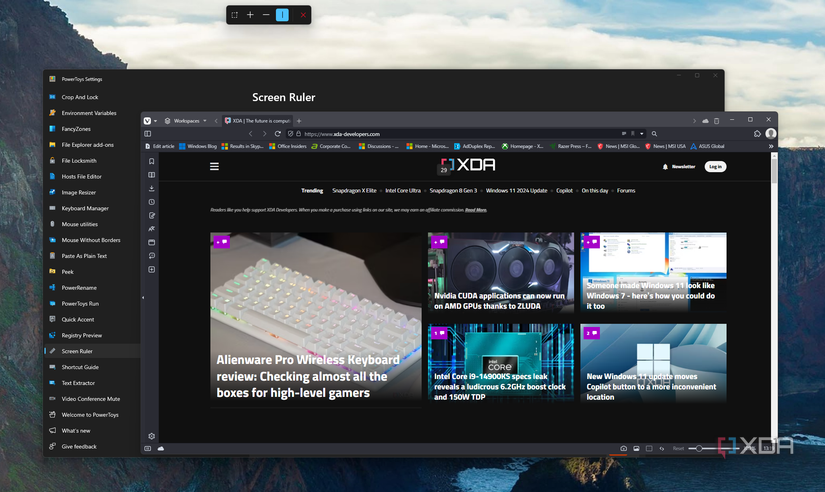825x492 pixels.
Task: Toggle page tiling in the status bar
Action: pyautogui.click(x=649, y=448)
